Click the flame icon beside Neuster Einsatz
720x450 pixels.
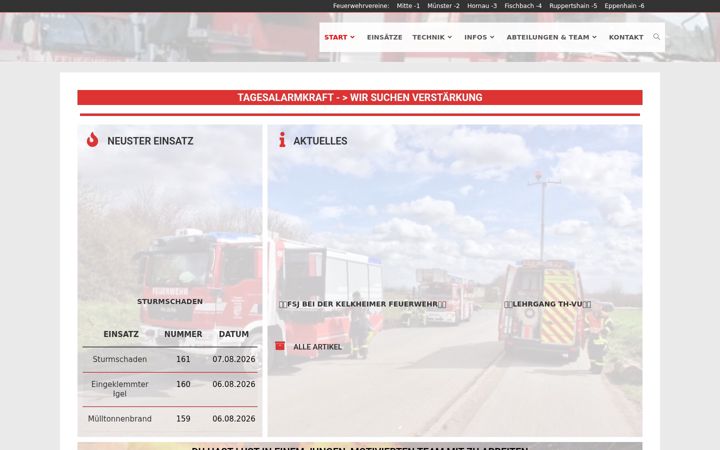(x=92, y=140)
